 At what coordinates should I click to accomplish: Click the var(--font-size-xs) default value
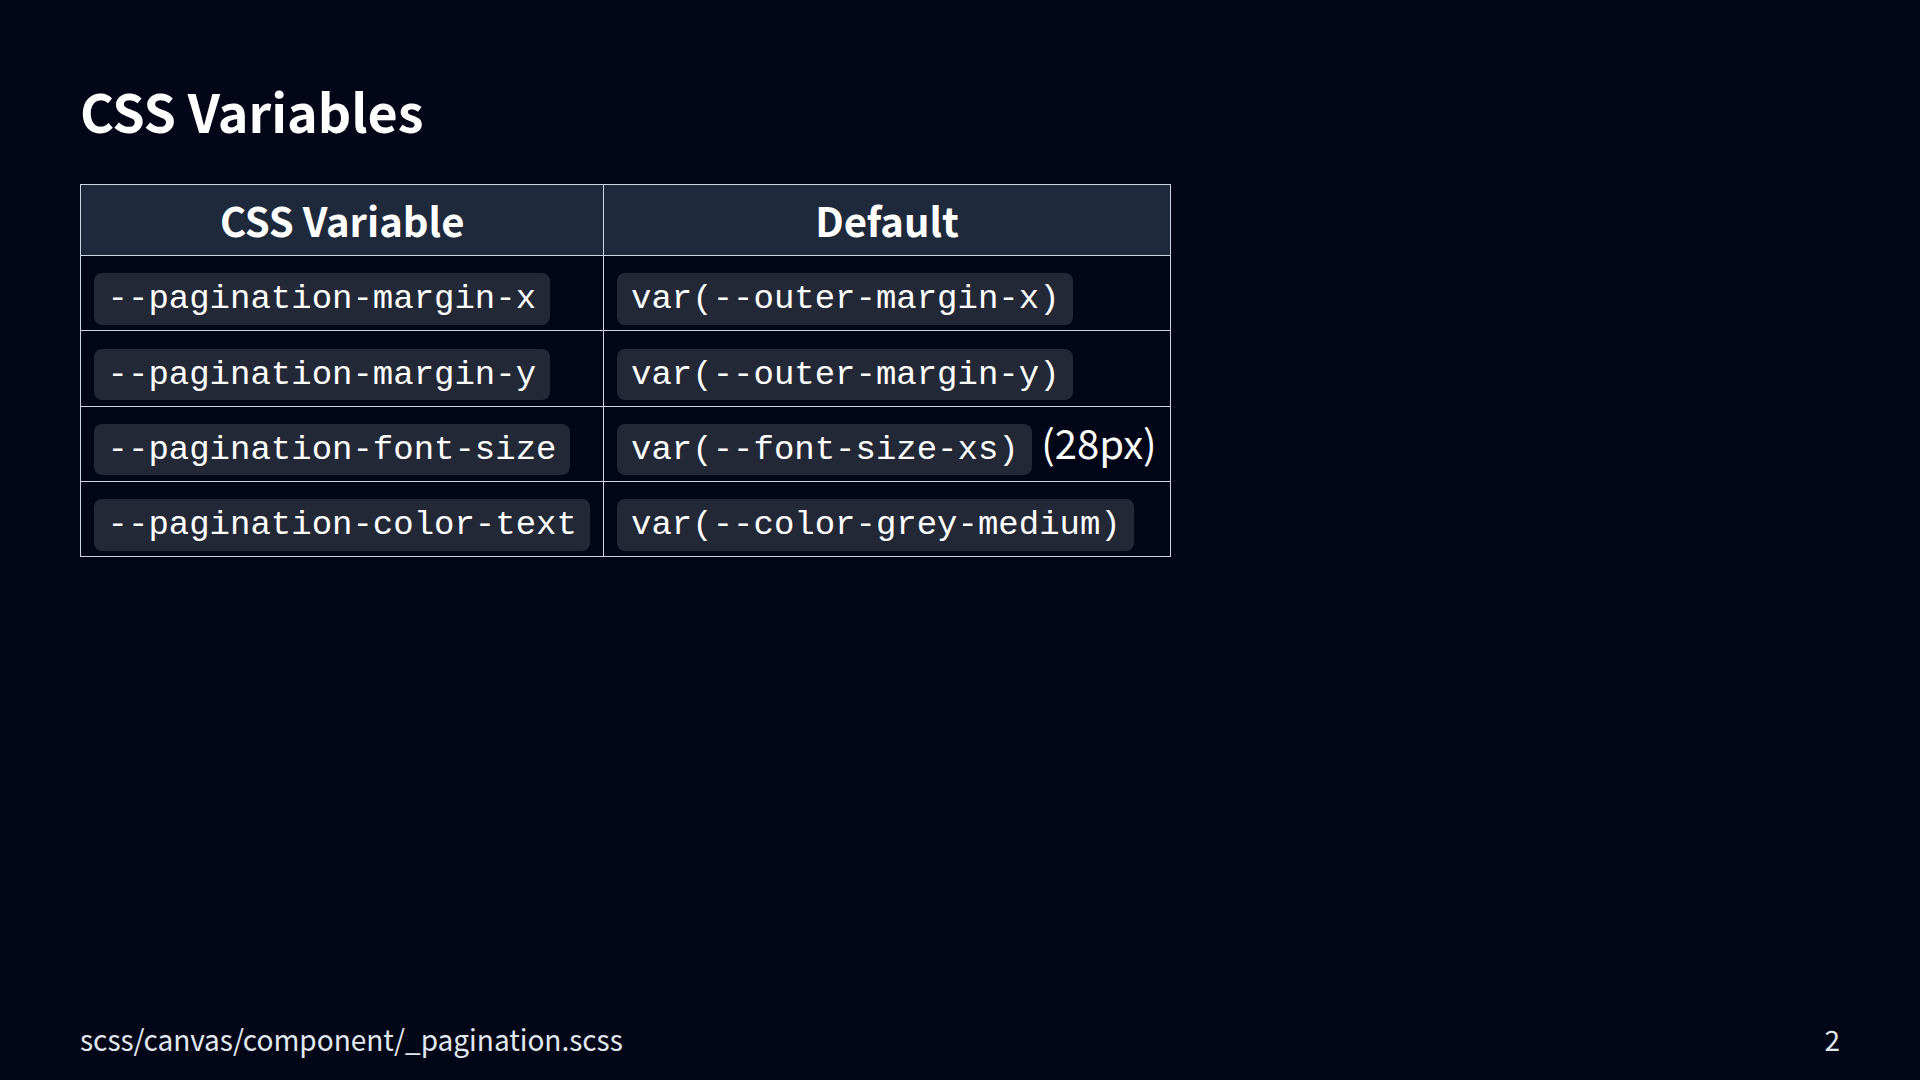[824, 450]
